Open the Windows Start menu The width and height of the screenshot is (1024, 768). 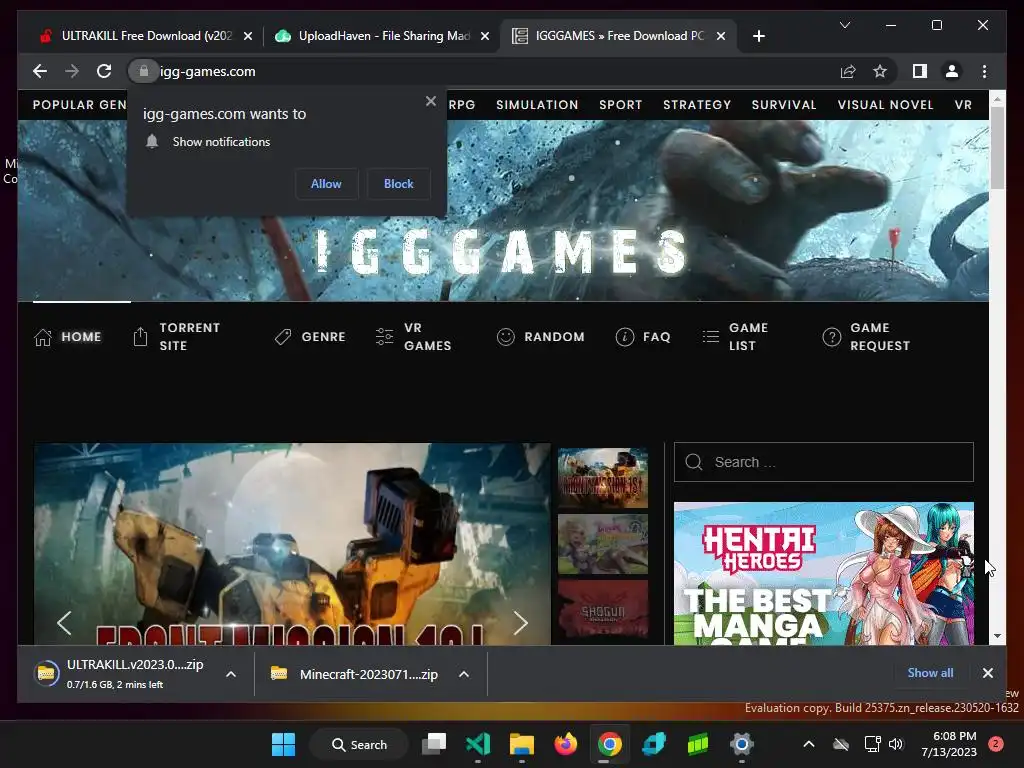pyautogui.click(x=283, y=744)
